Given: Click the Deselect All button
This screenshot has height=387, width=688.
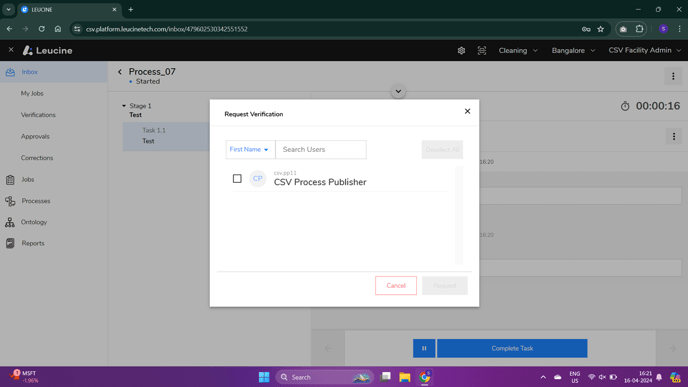Looking at the screenshot, I should (442, 150).
